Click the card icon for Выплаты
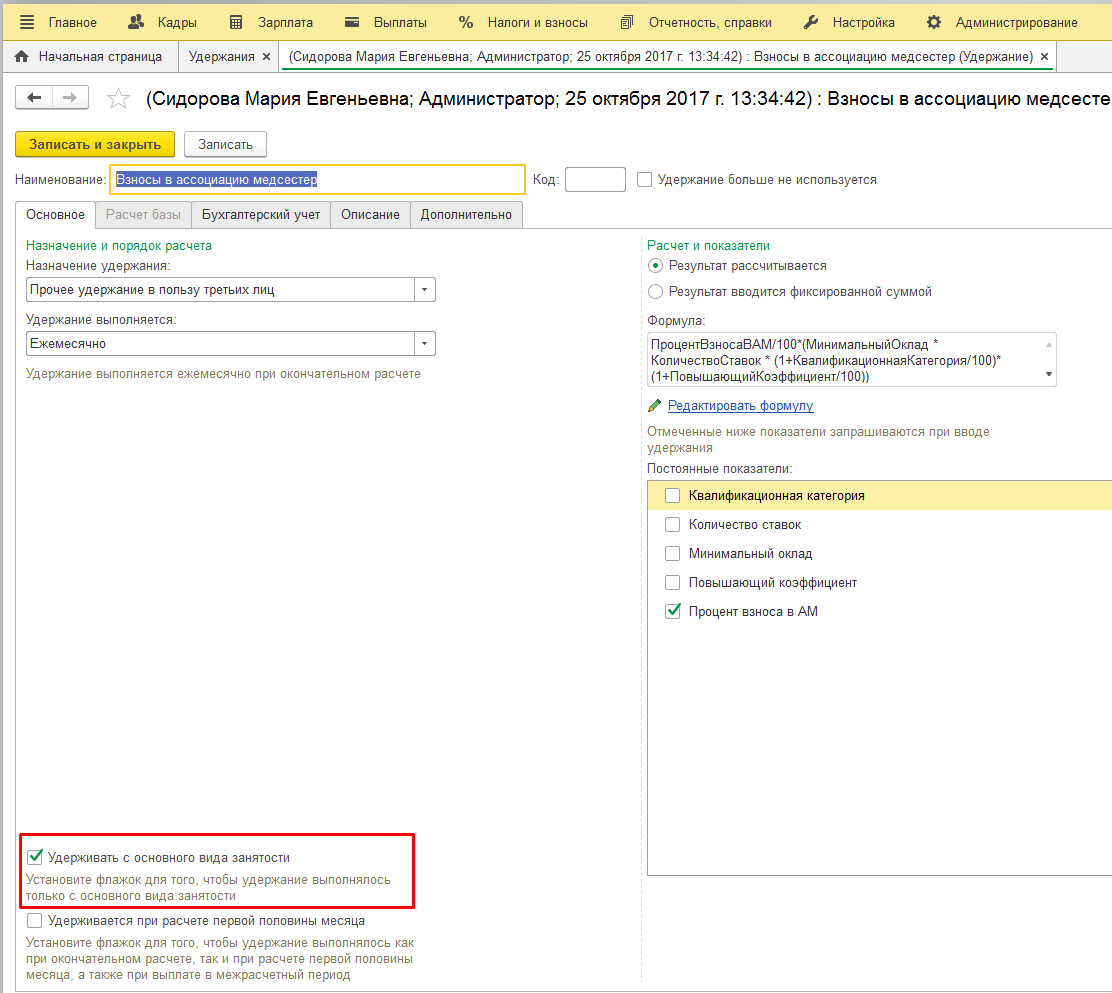 [x=352, y=22]
